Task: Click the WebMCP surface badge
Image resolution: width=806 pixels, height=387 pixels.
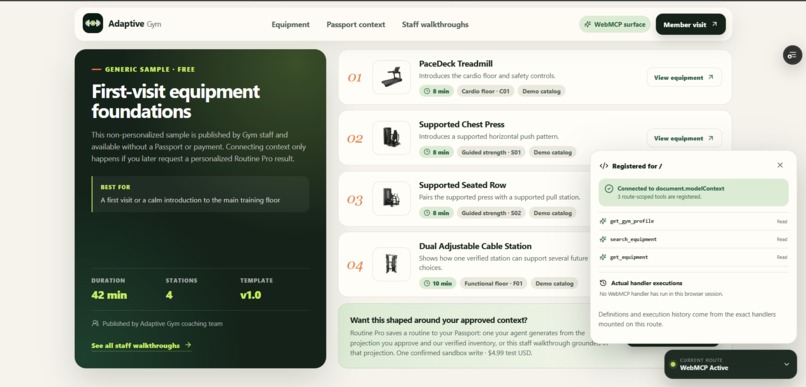Action: (614, 24)
